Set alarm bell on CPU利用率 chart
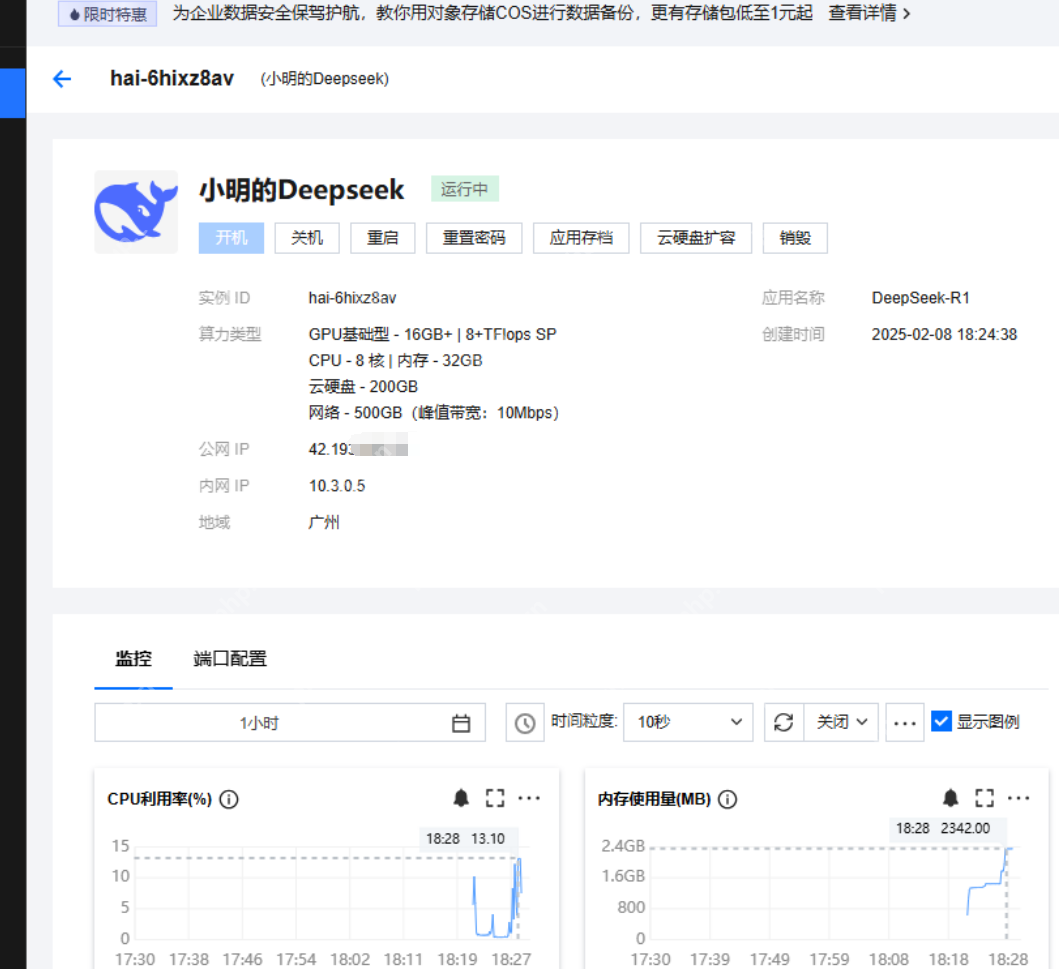Screen dimensions: 1059x973 coord(461,798)
